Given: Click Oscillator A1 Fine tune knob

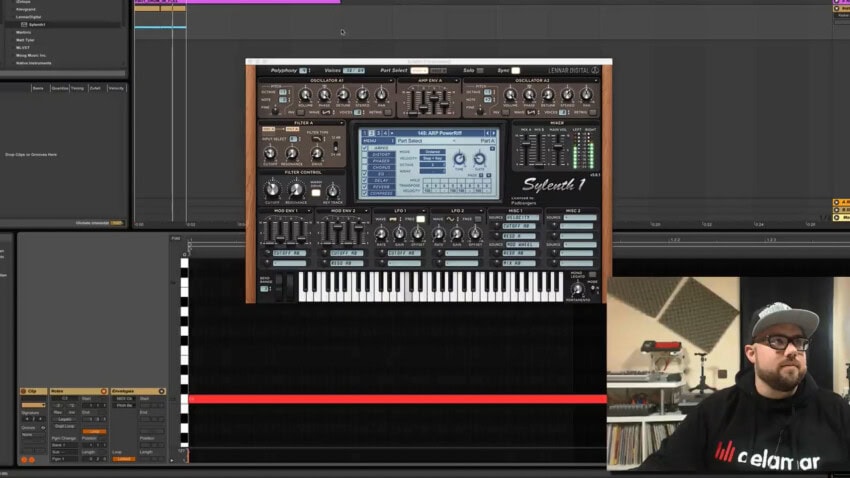Looking at the screenshot, I should tap(276, 111).
